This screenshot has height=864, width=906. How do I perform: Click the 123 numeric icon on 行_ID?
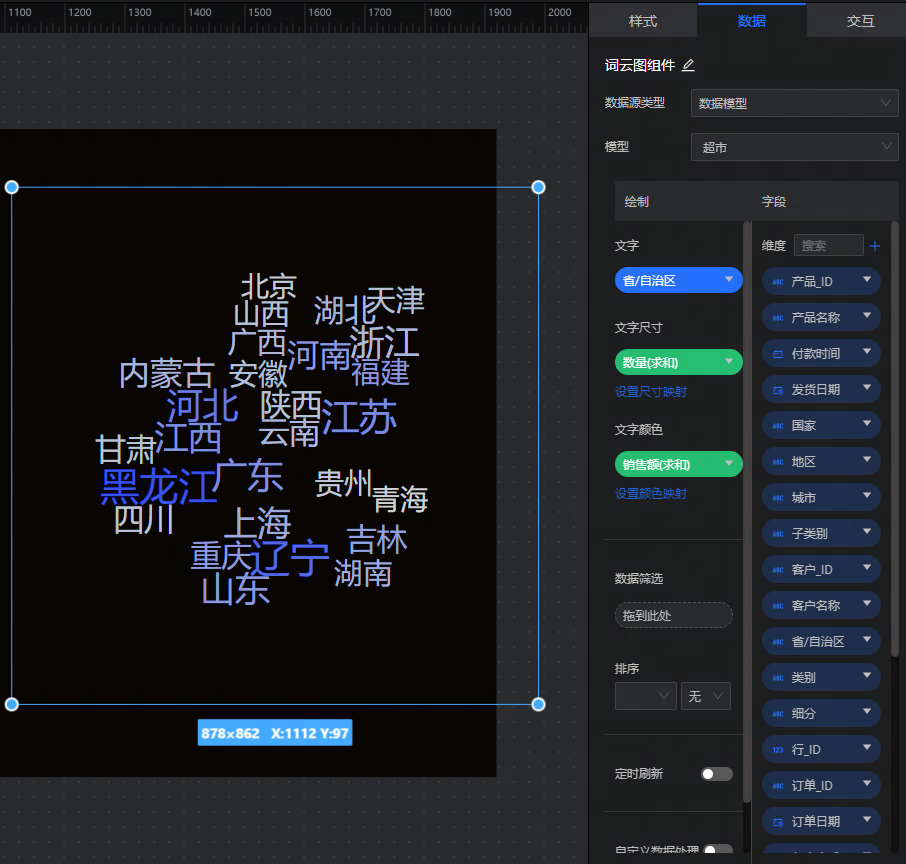coord(778,750)
